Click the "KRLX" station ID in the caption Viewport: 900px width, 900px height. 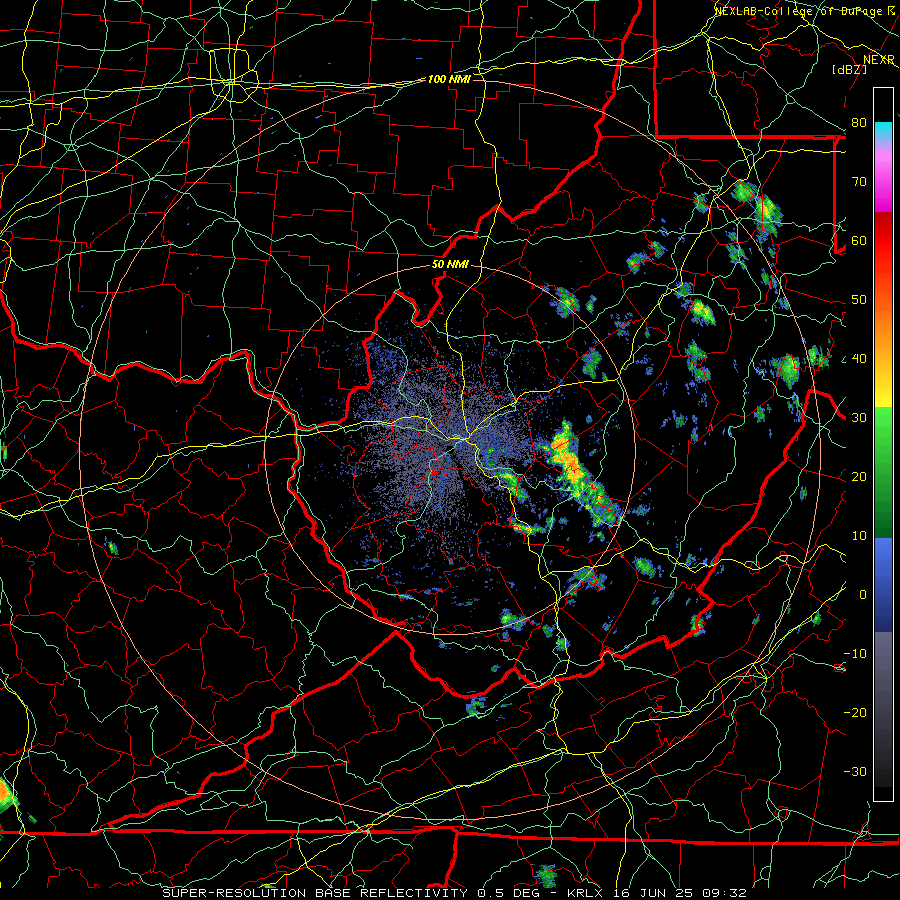coord(584,893)
